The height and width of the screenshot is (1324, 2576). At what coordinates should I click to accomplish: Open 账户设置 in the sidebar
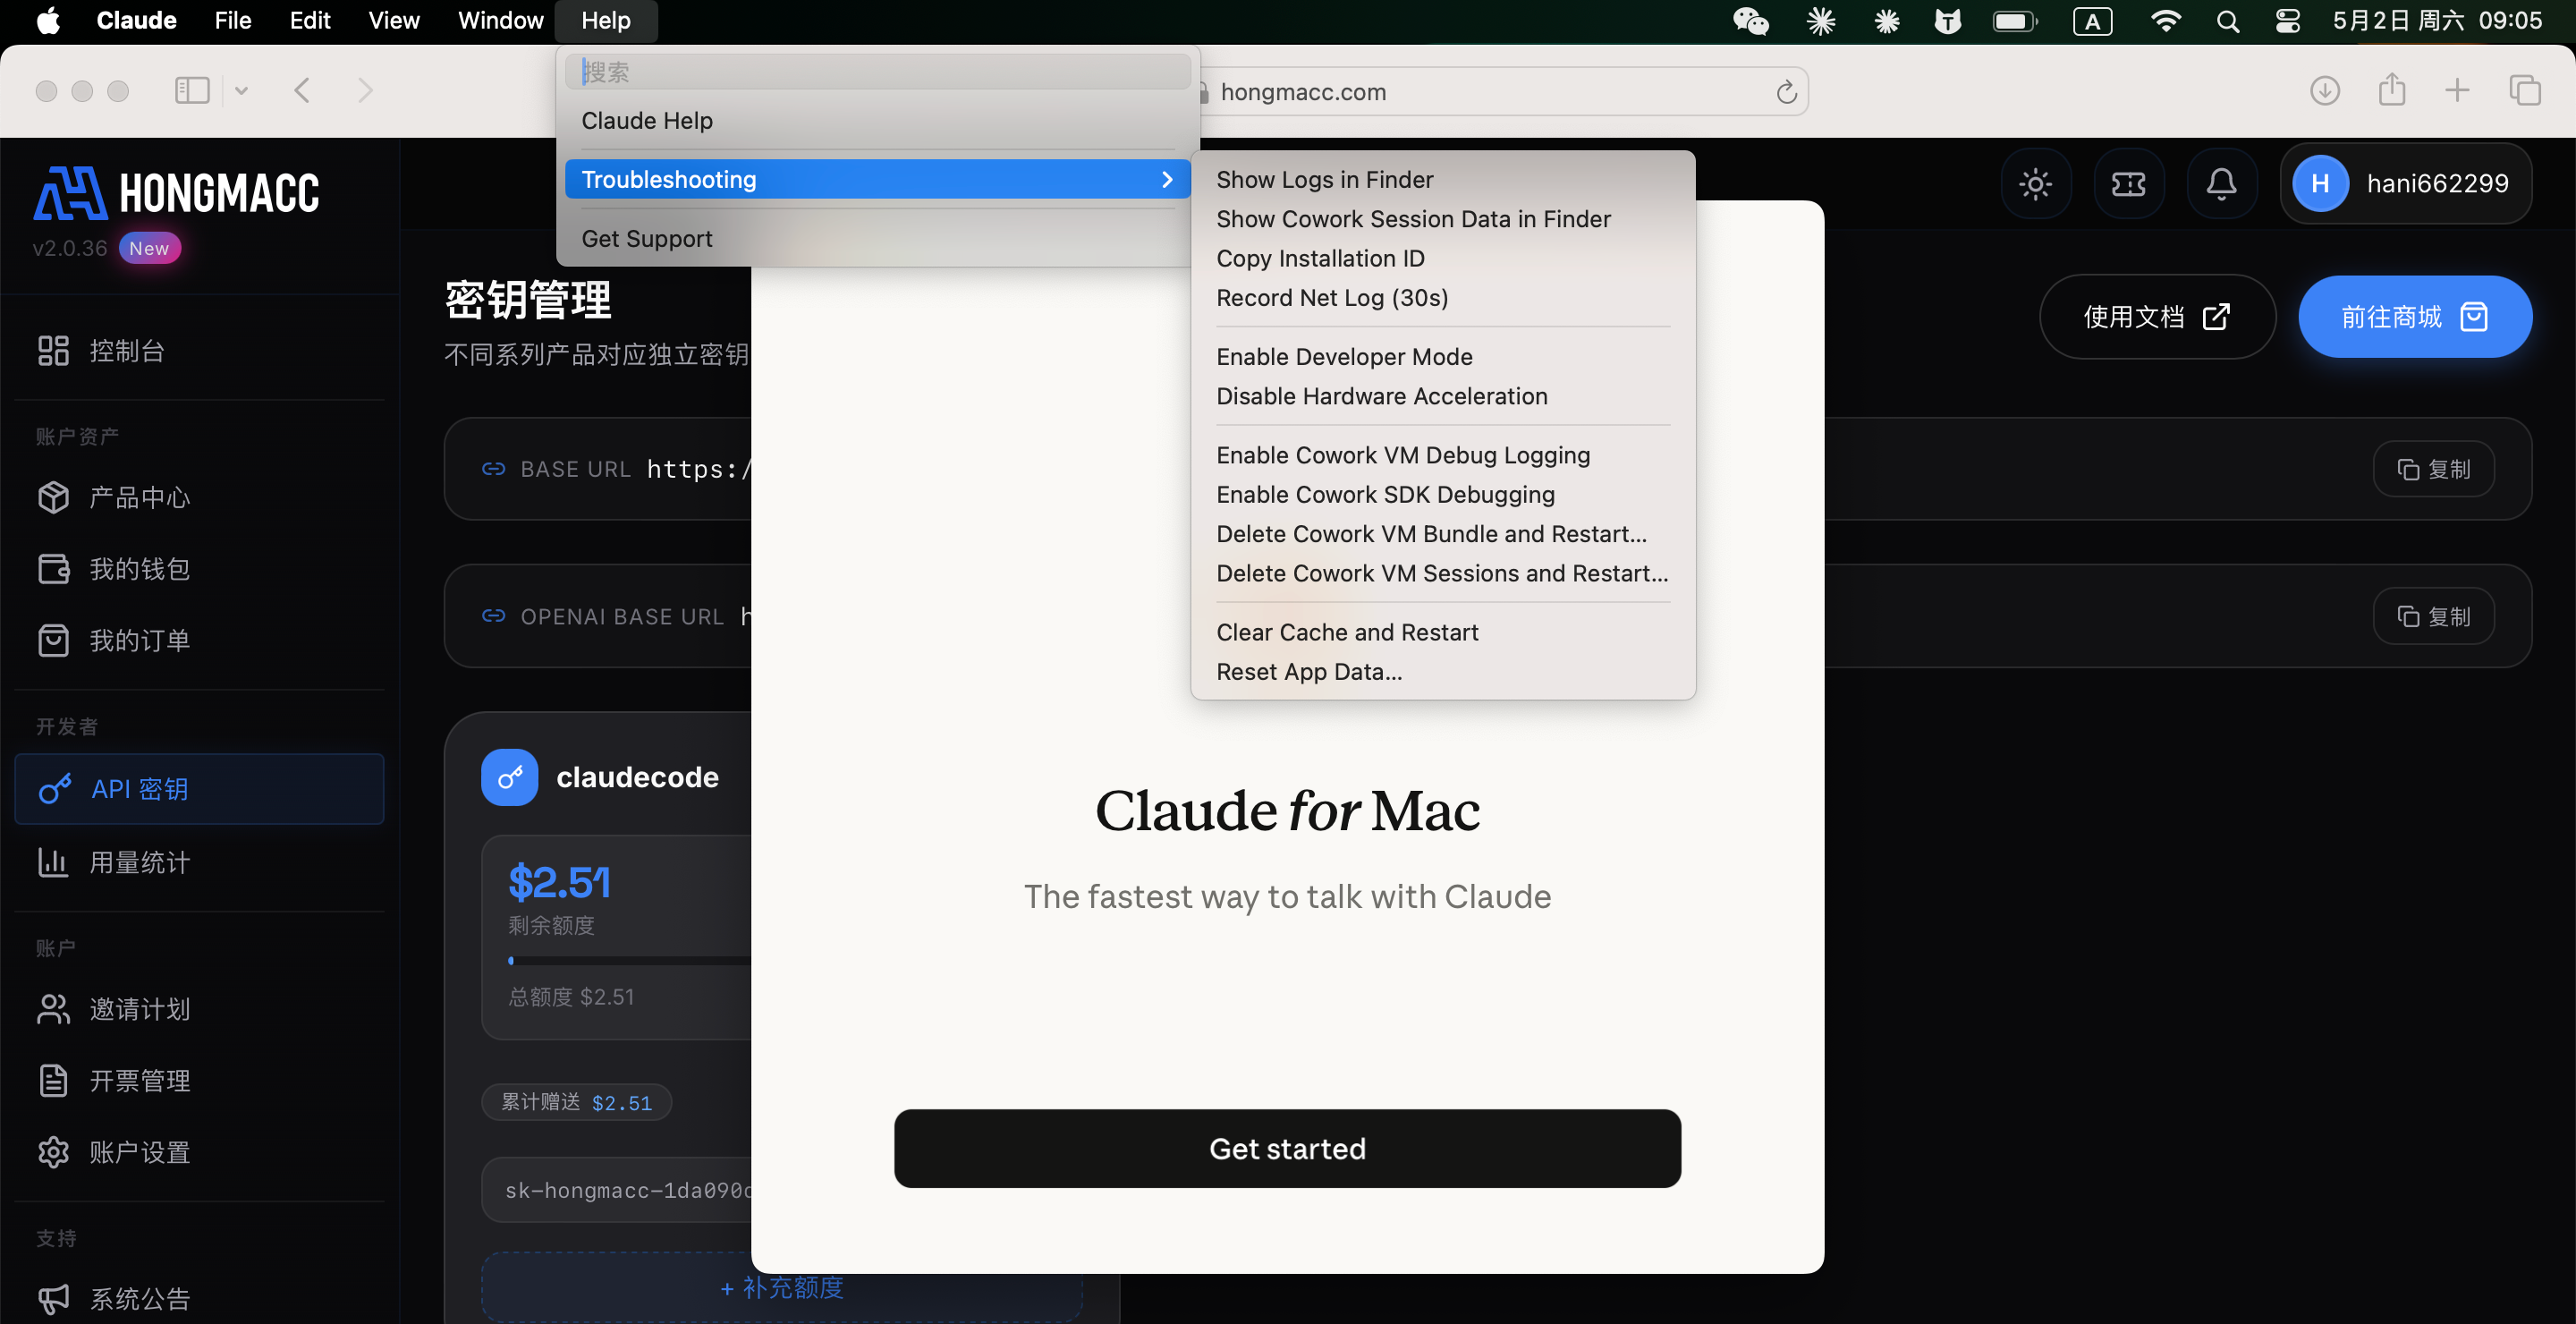tap(199, 1152)
